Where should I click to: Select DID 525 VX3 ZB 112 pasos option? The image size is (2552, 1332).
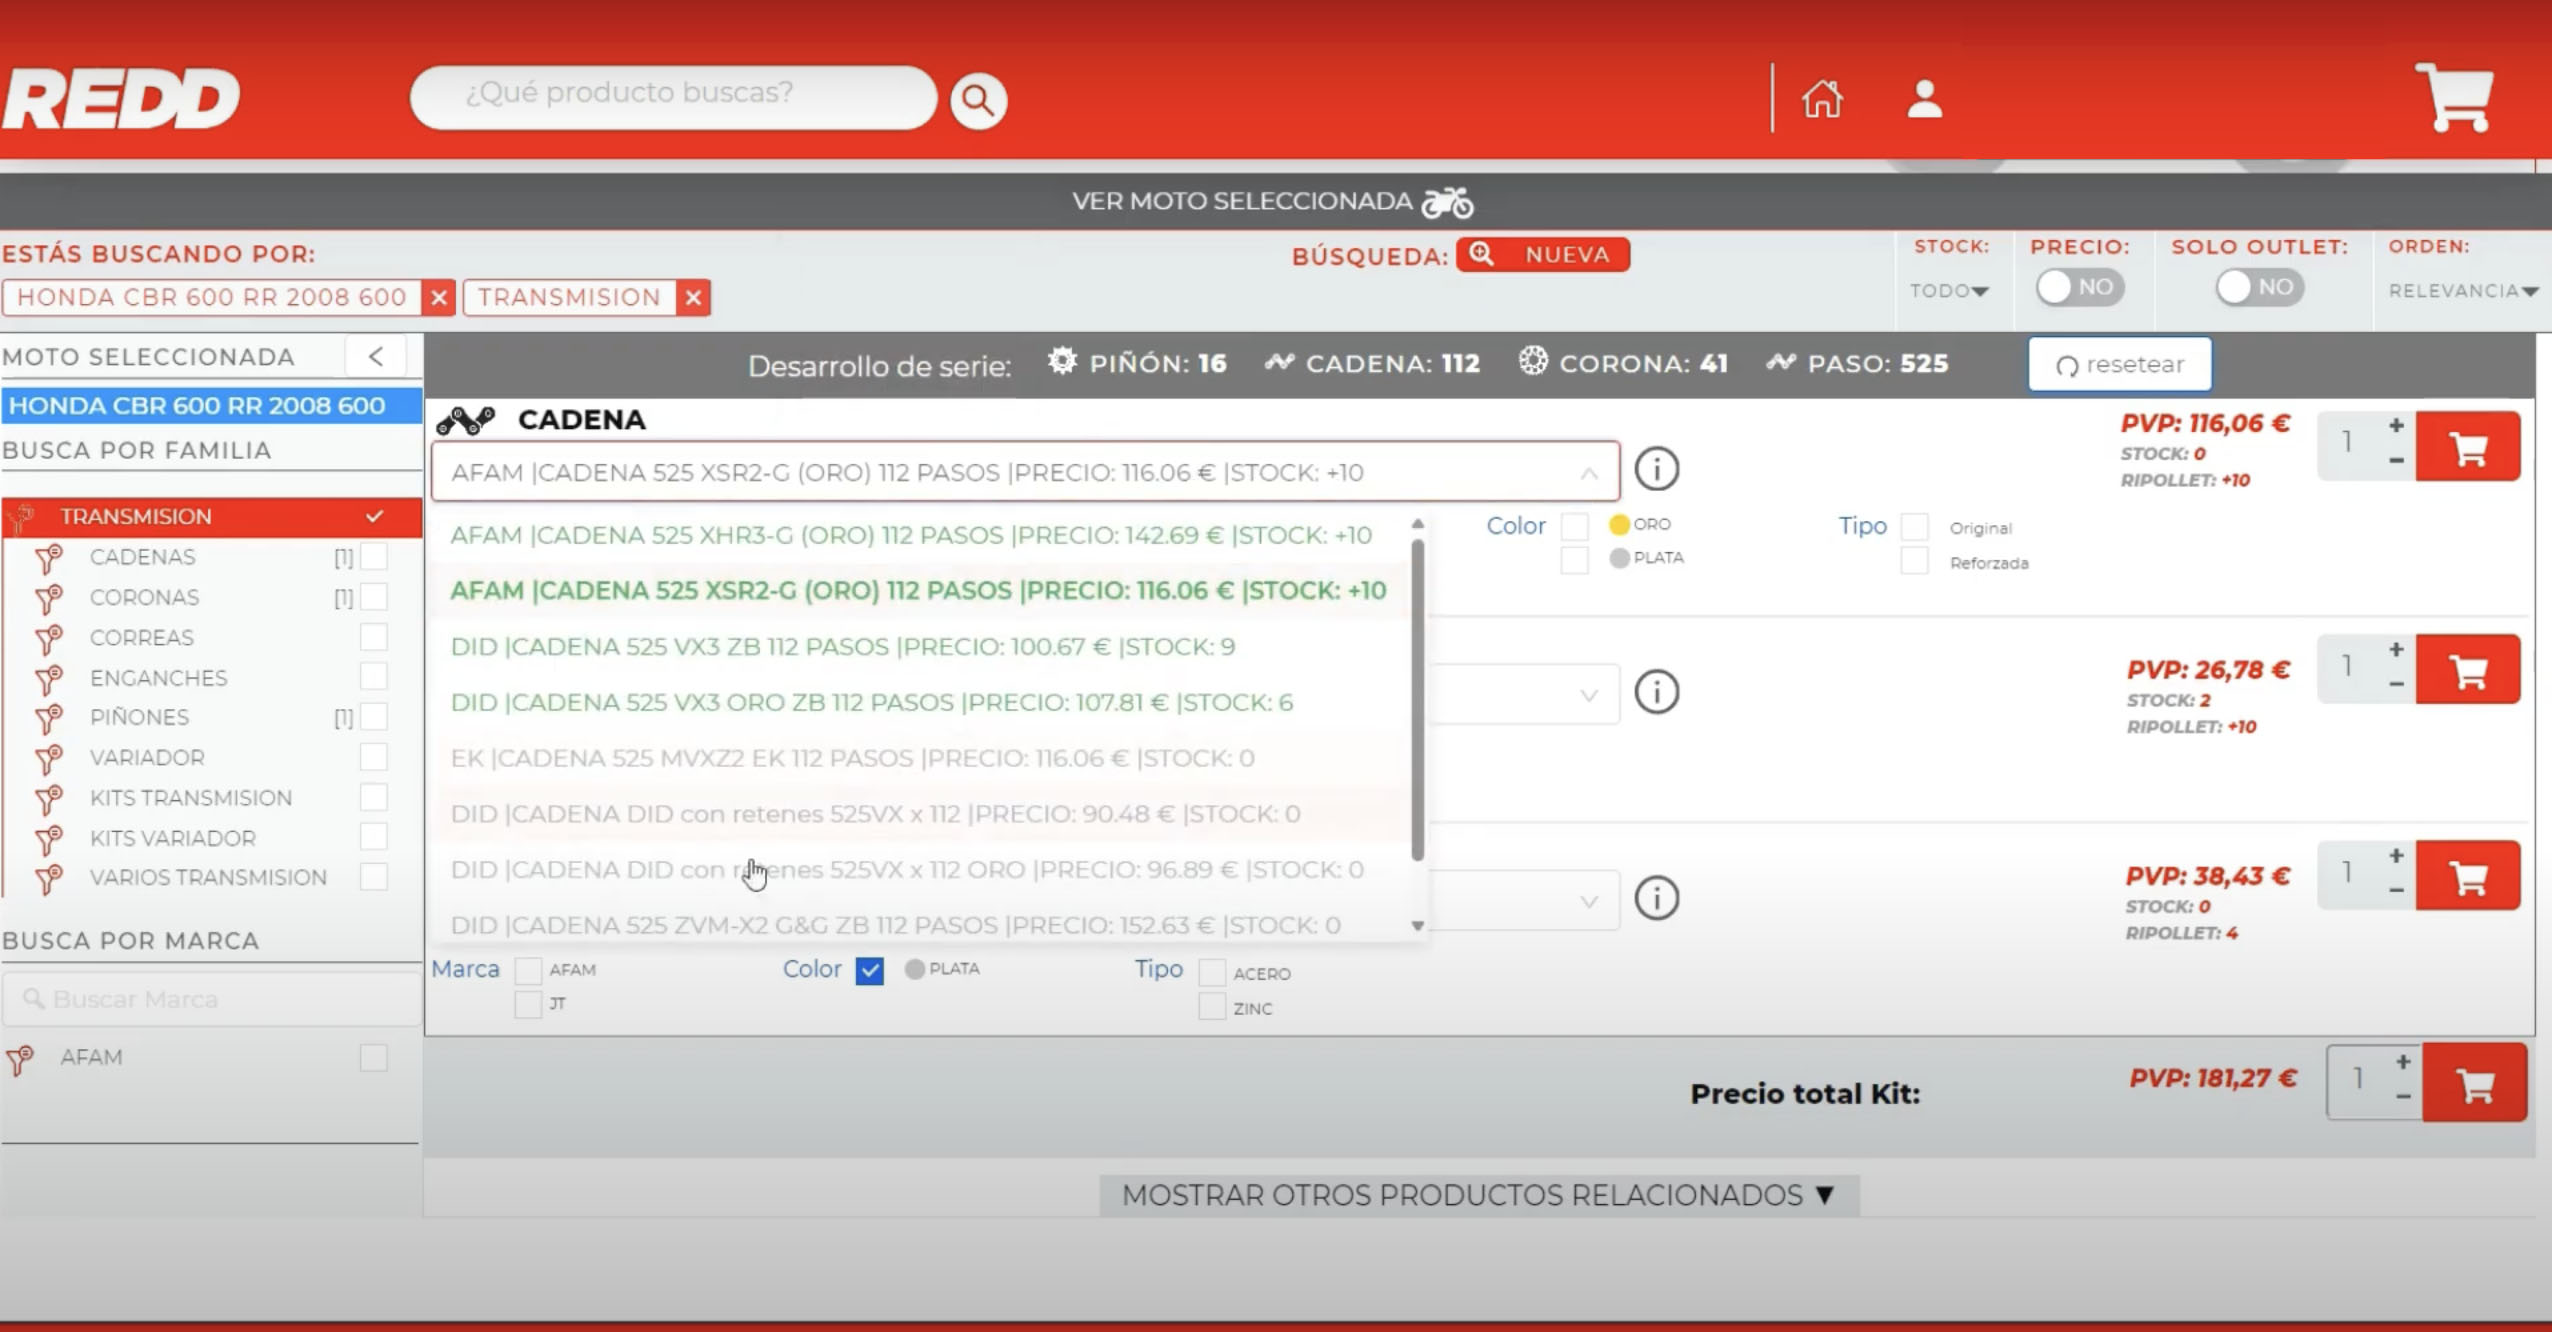coord(843,647)
